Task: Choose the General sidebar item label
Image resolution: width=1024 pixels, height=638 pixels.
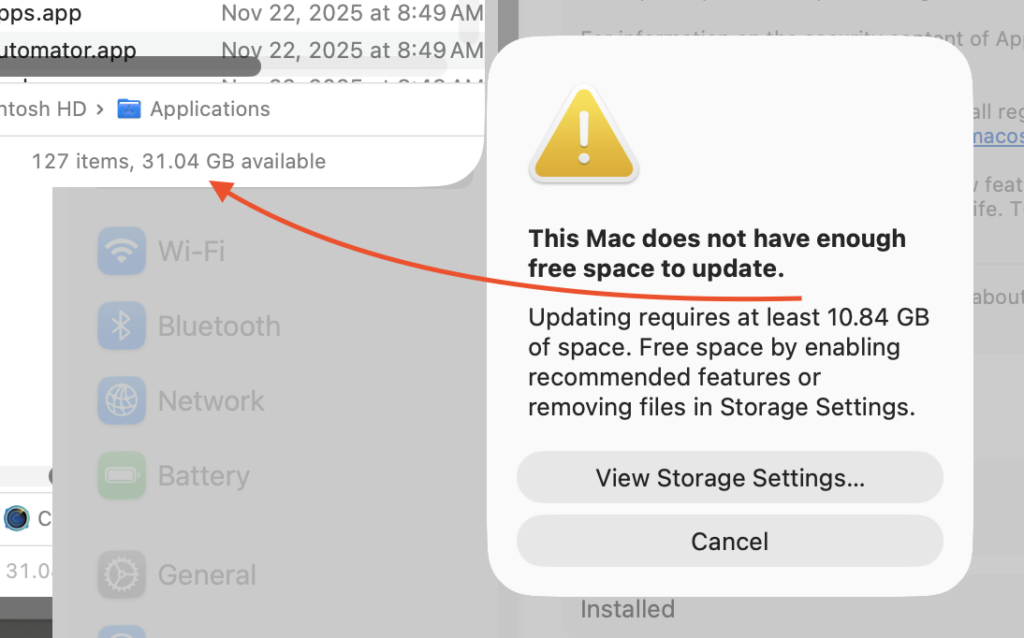Action: (207, 575)
